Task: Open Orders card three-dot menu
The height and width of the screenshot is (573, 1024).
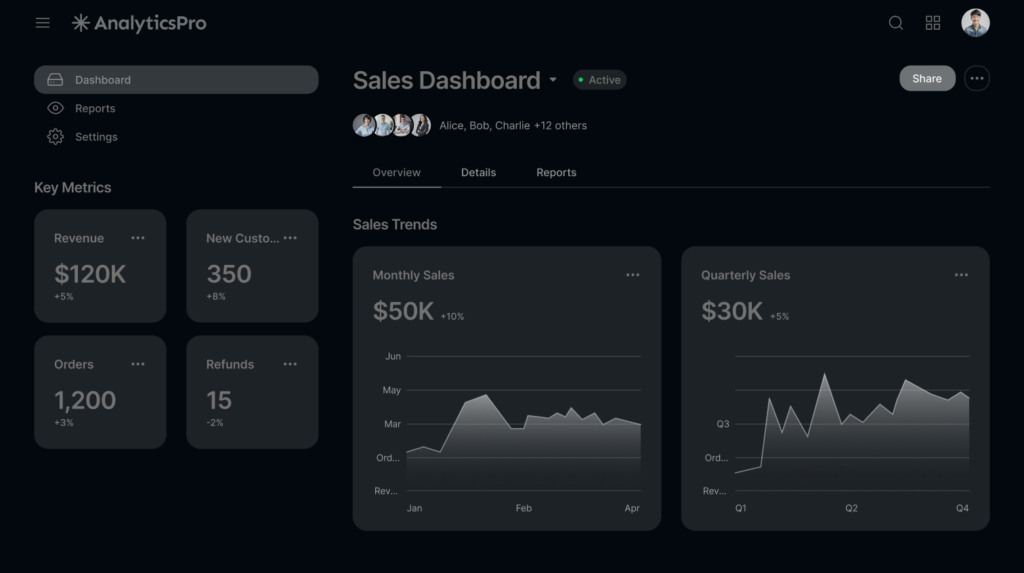Action: (138, 364)
